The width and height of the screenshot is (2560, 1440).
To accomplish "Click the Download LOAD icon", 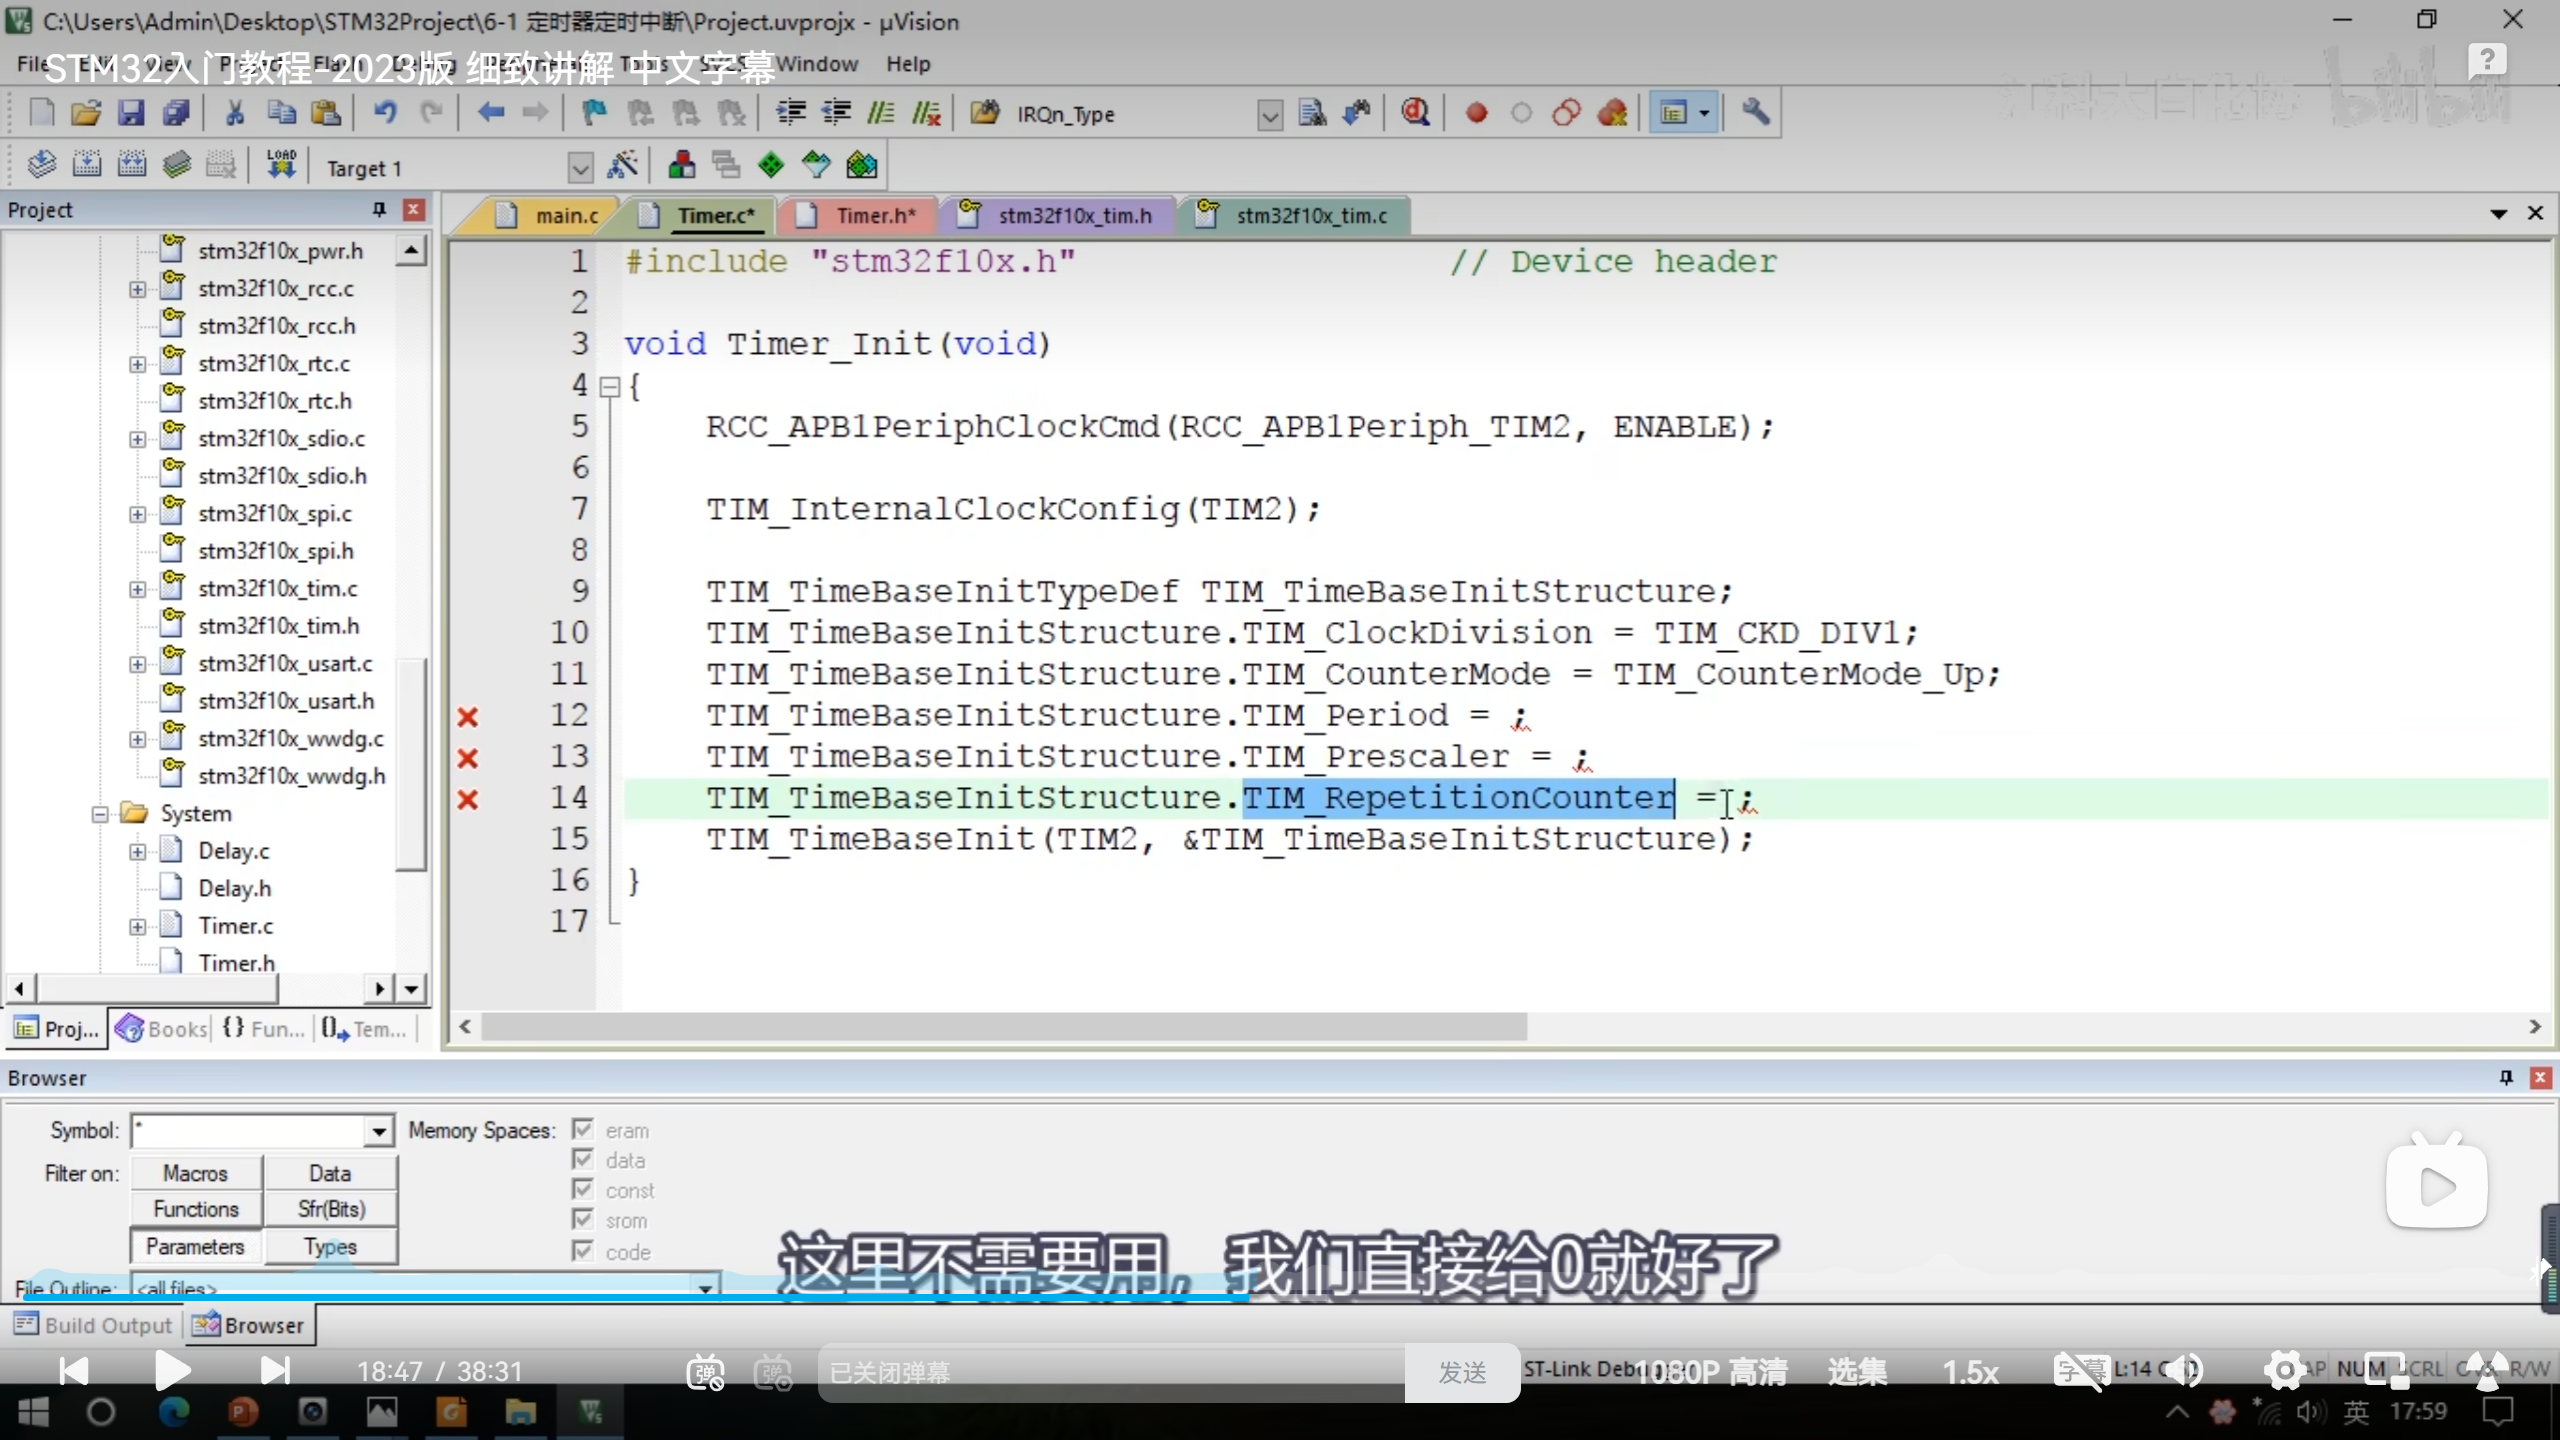I will [281, 165].
